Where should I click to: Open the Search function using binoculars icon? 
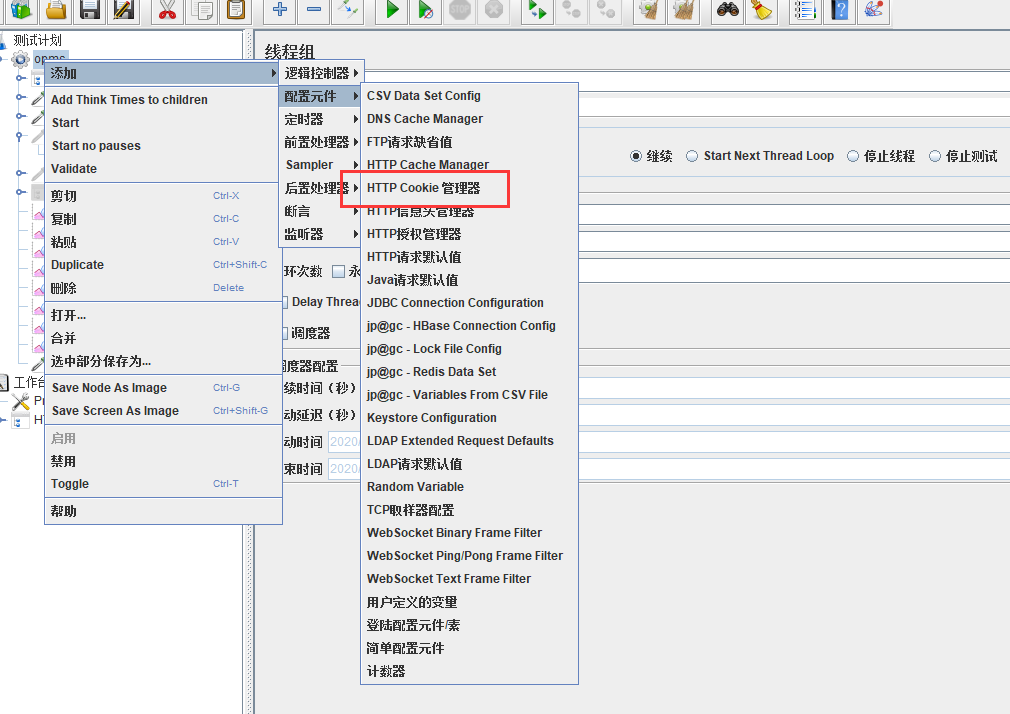[x=728, y=11]
